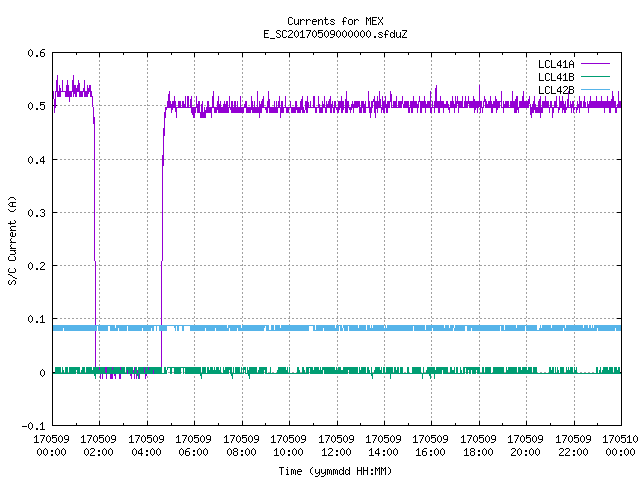Select the filename text E_SC20170509000000.sfduZ
The width and height of the screenshot is (640, 480).
(335, 34)
